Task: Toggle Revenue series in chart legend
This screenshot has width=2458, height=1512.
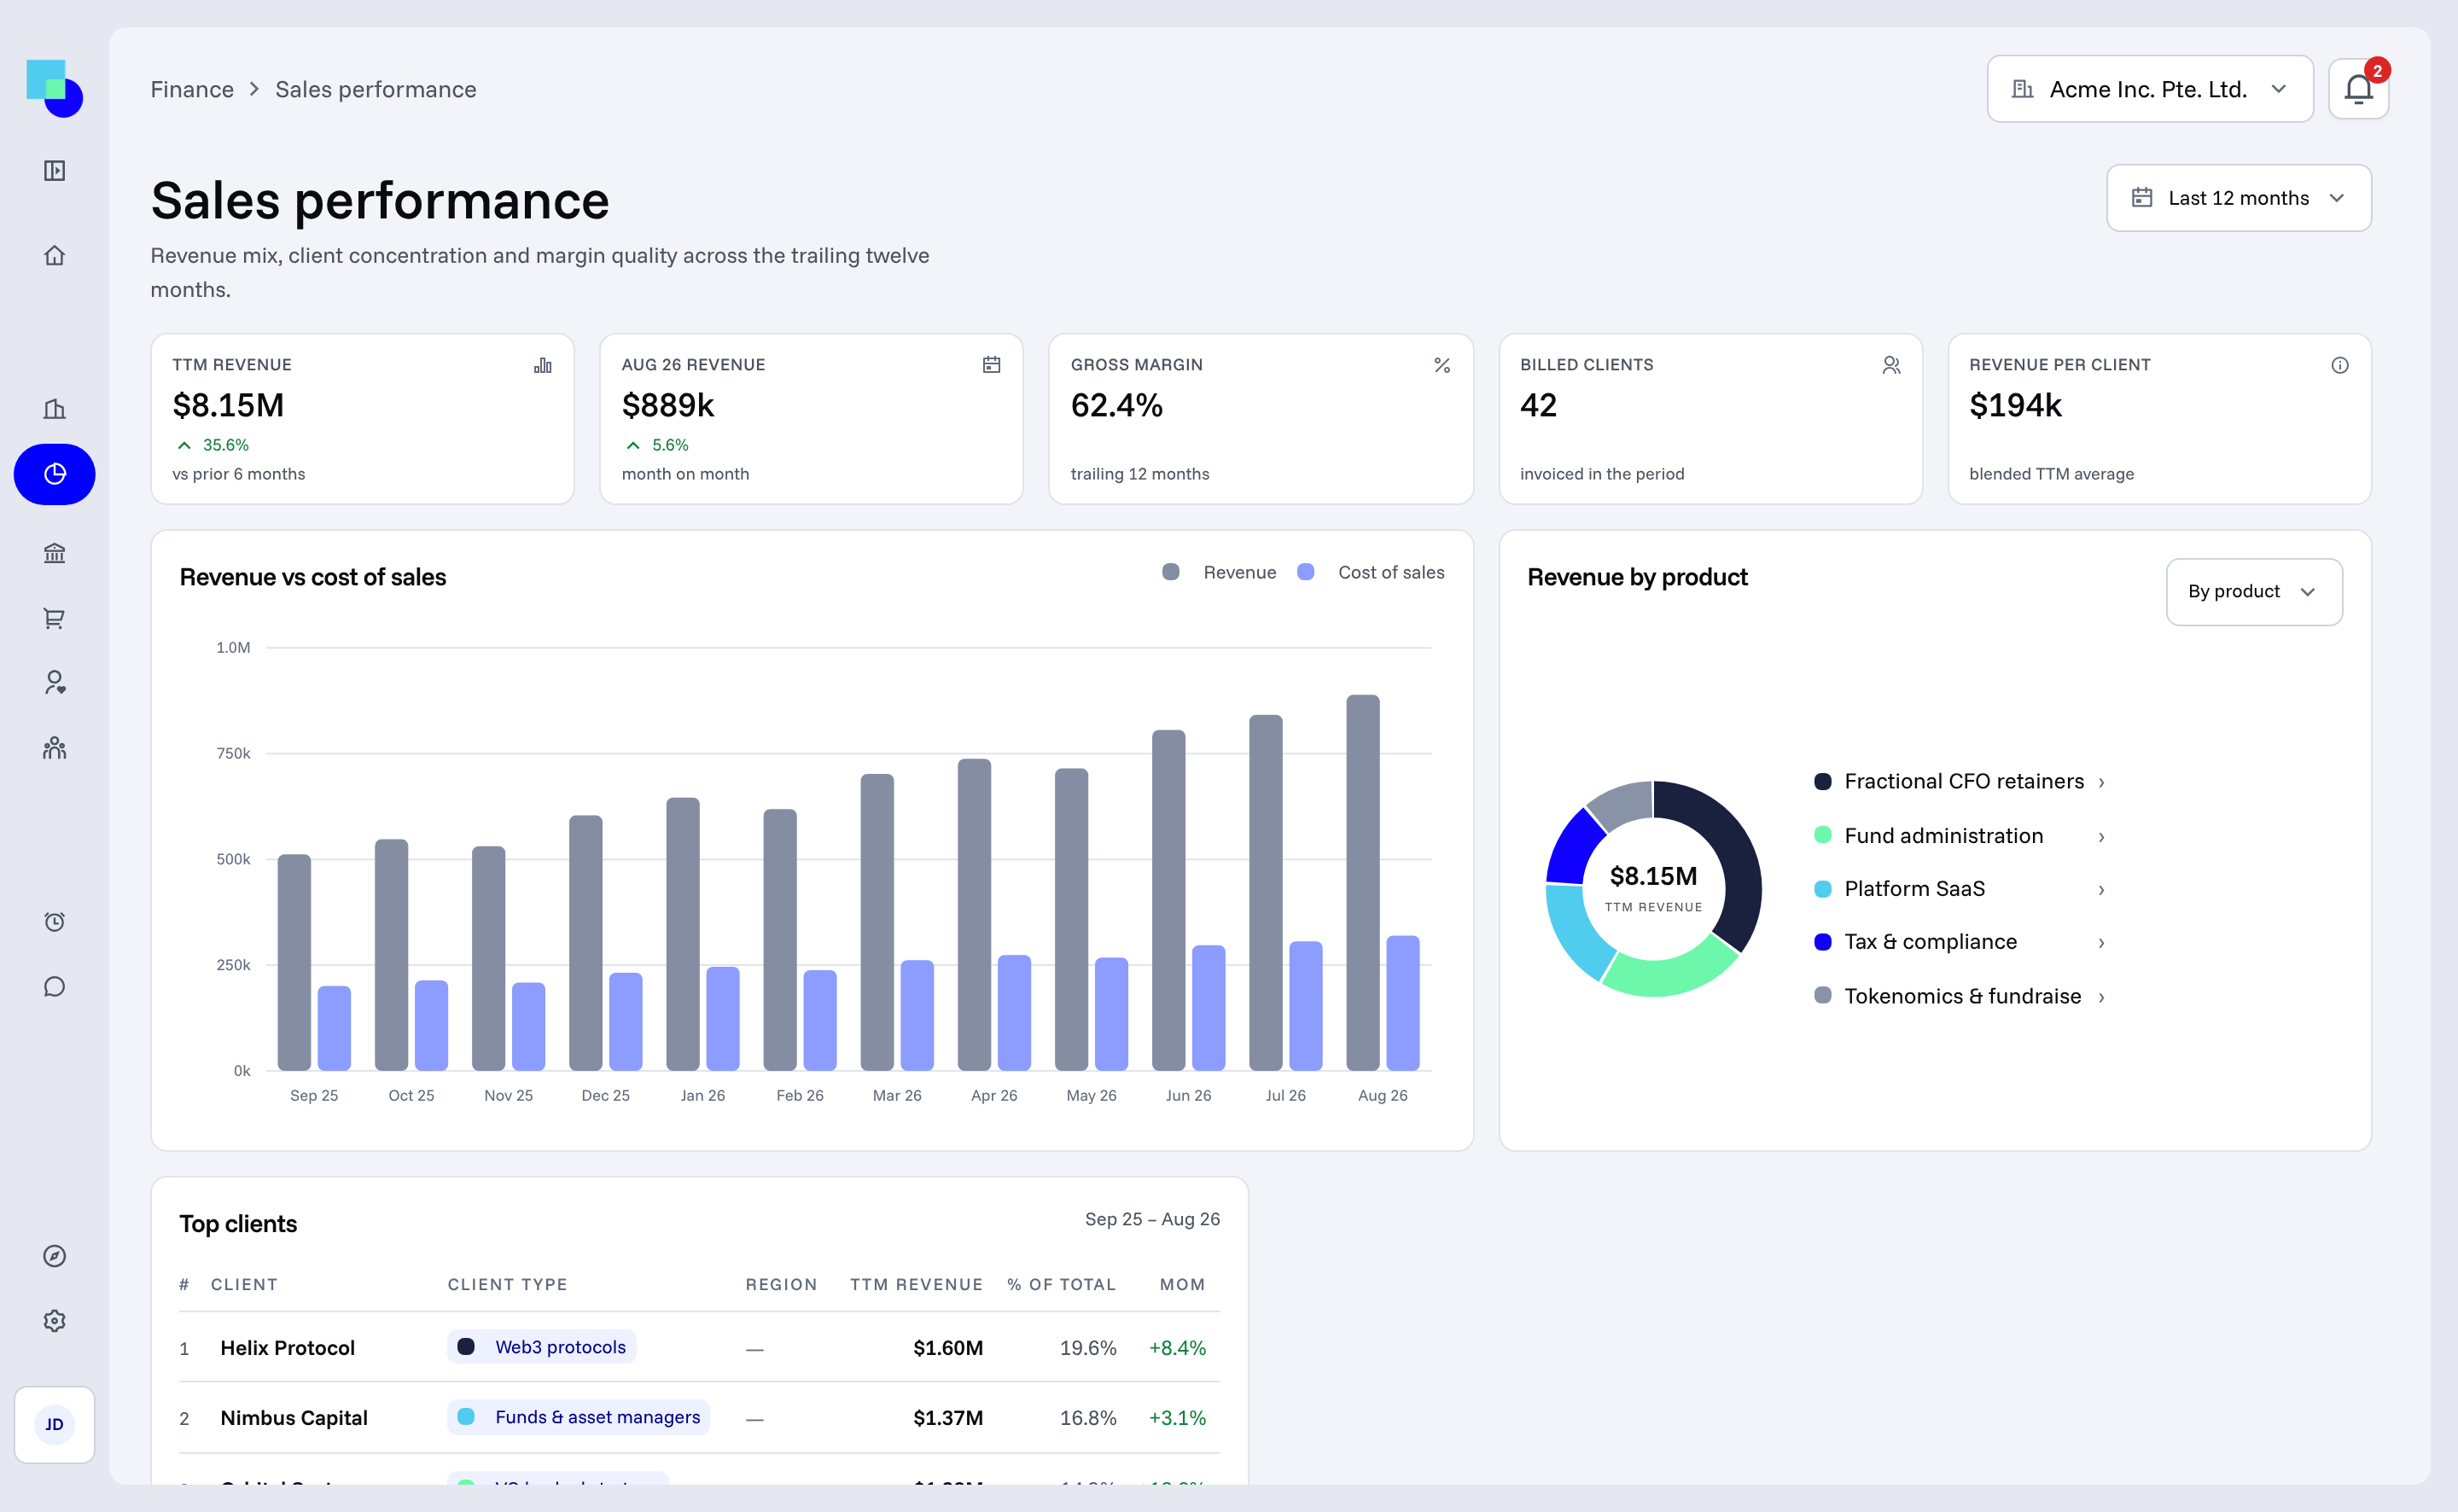Action: click(1219, 572)
